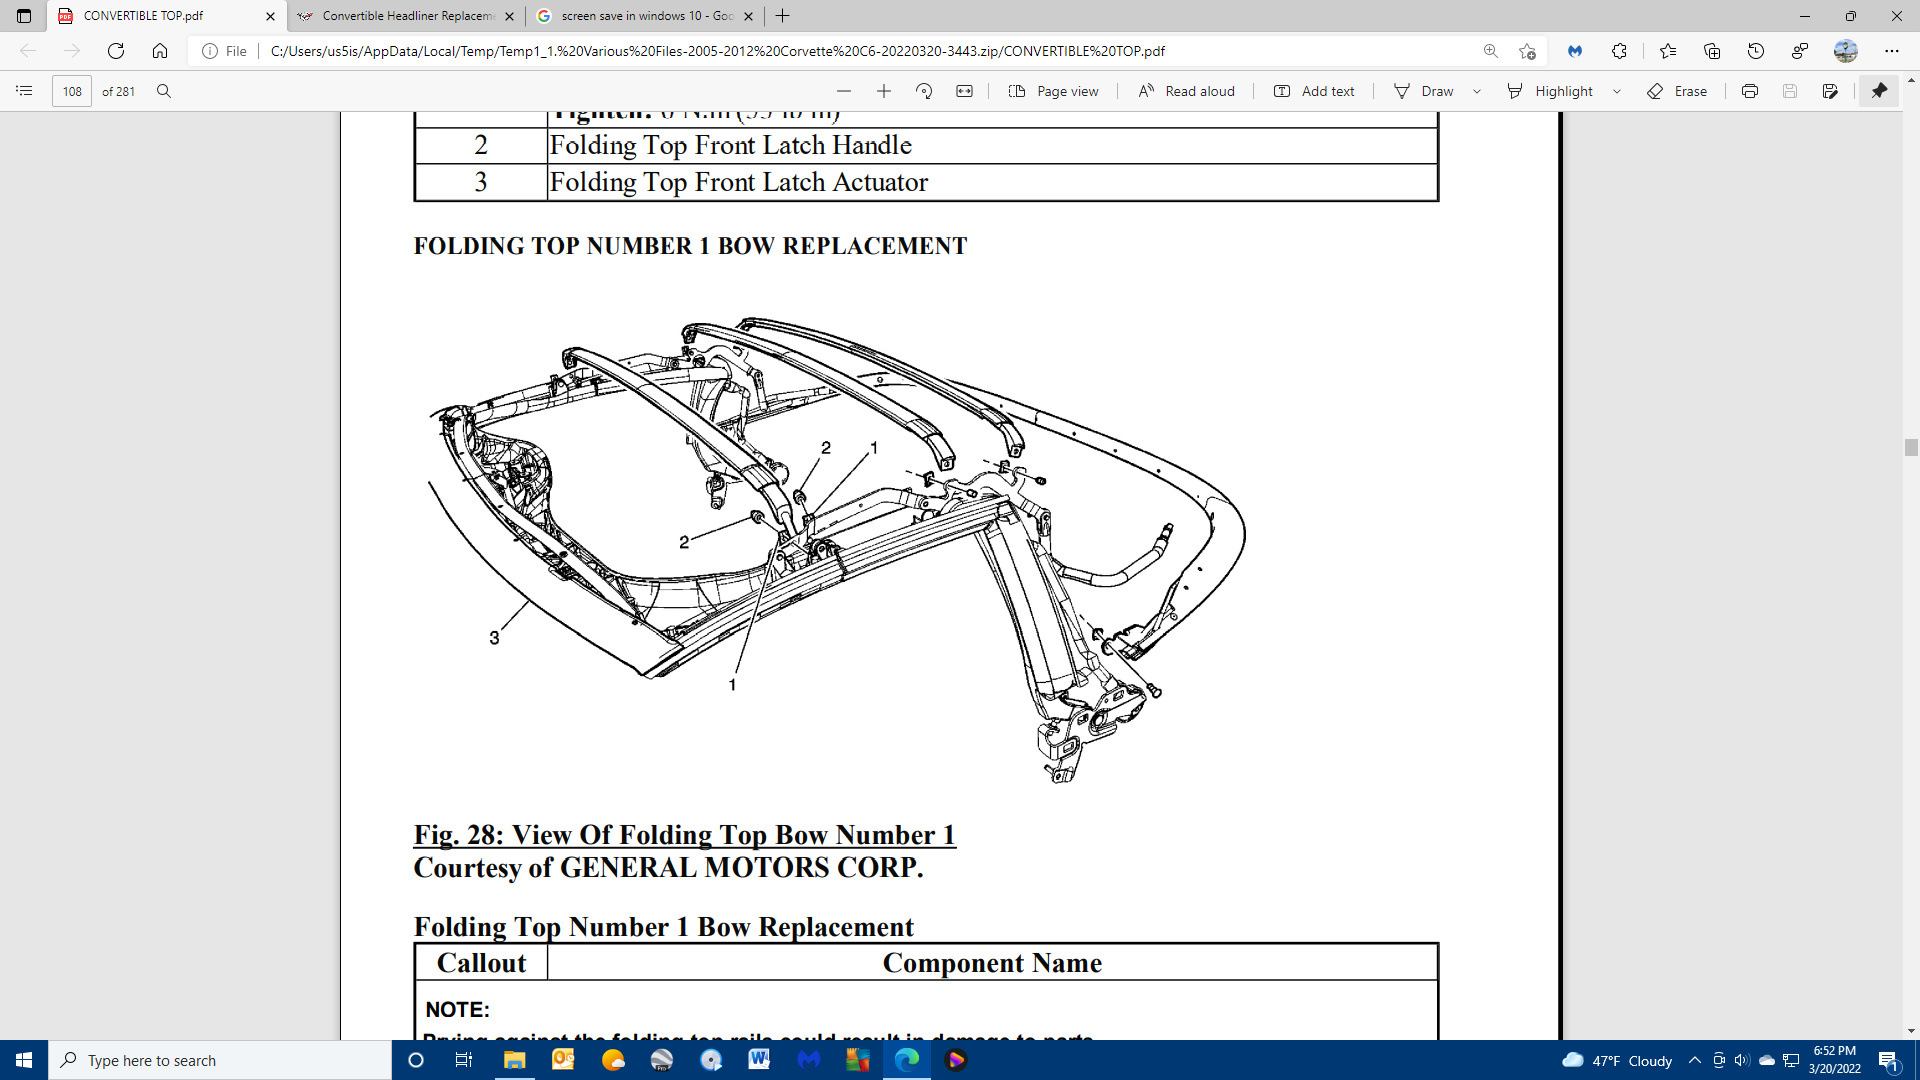The height and width of the screenshot is (1080, 1920).
Task: Search within the PDF document
Action: [x=163, y=91]
